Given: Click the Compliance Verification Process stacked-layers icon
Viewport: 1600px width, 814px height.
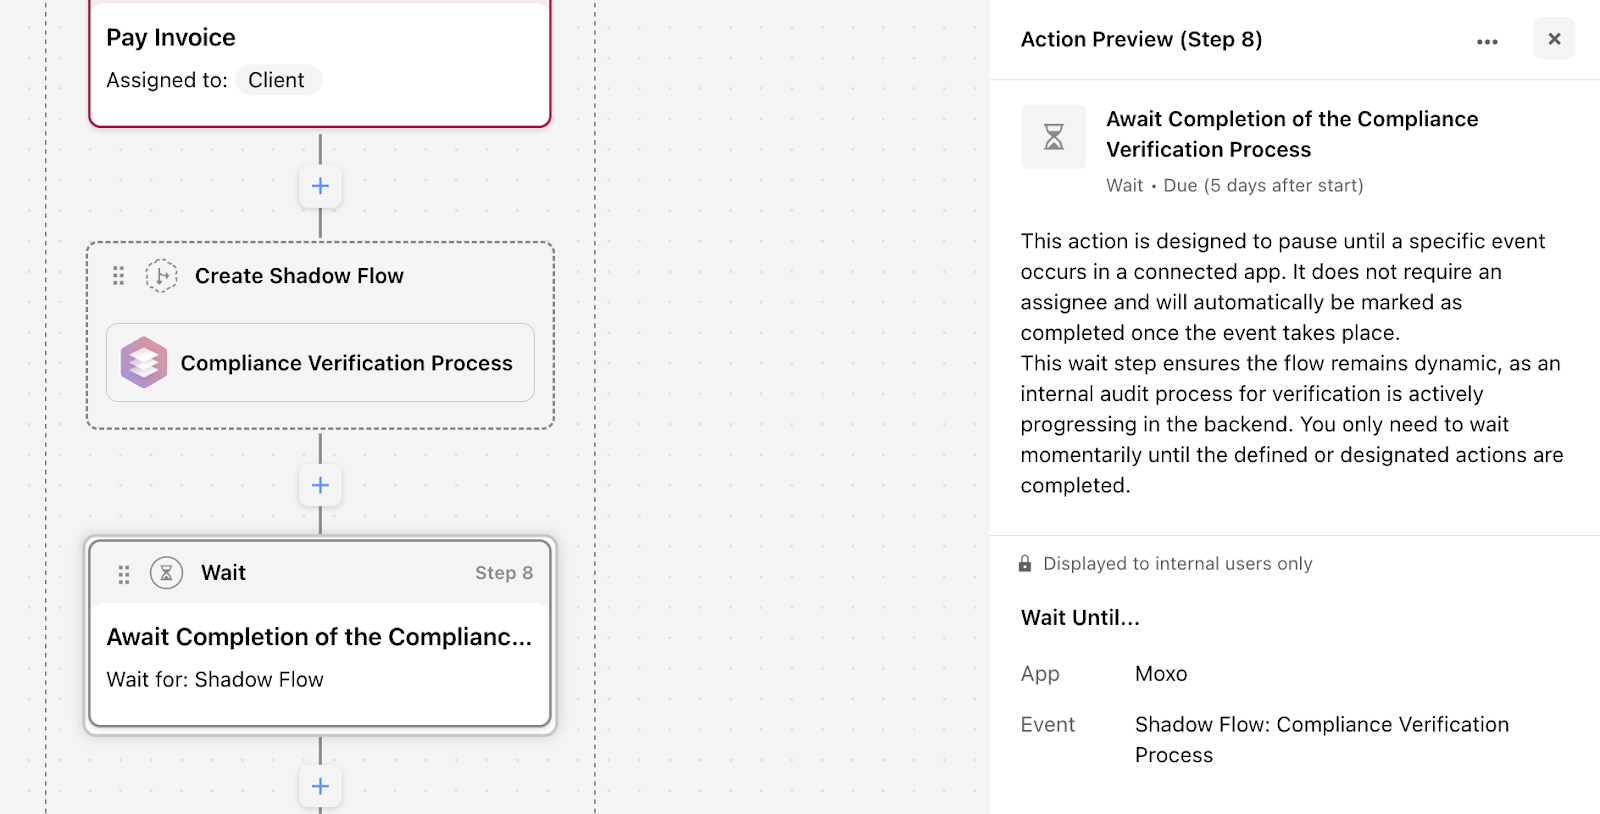Looking at the screenshot, I should click(144, 363).
